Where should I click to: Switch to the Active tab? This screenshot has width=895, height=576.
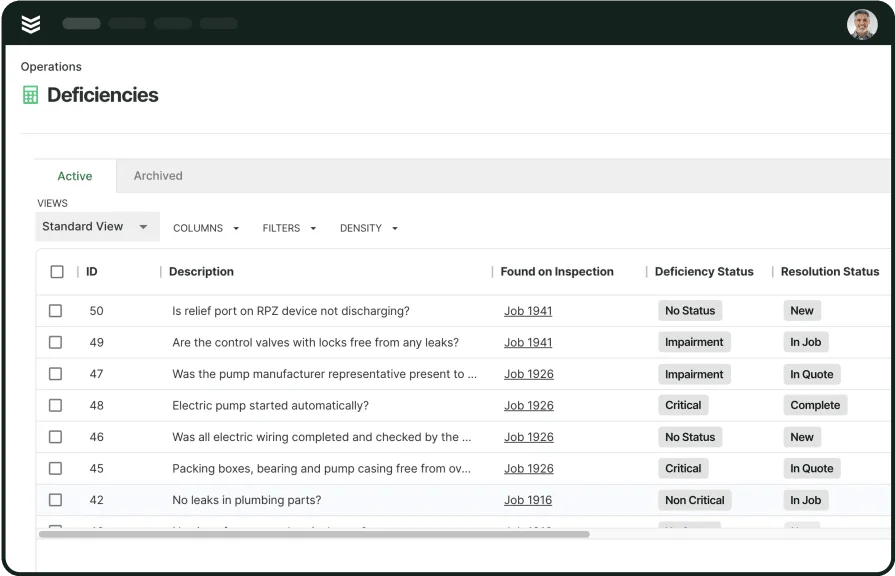click(75, 176)
